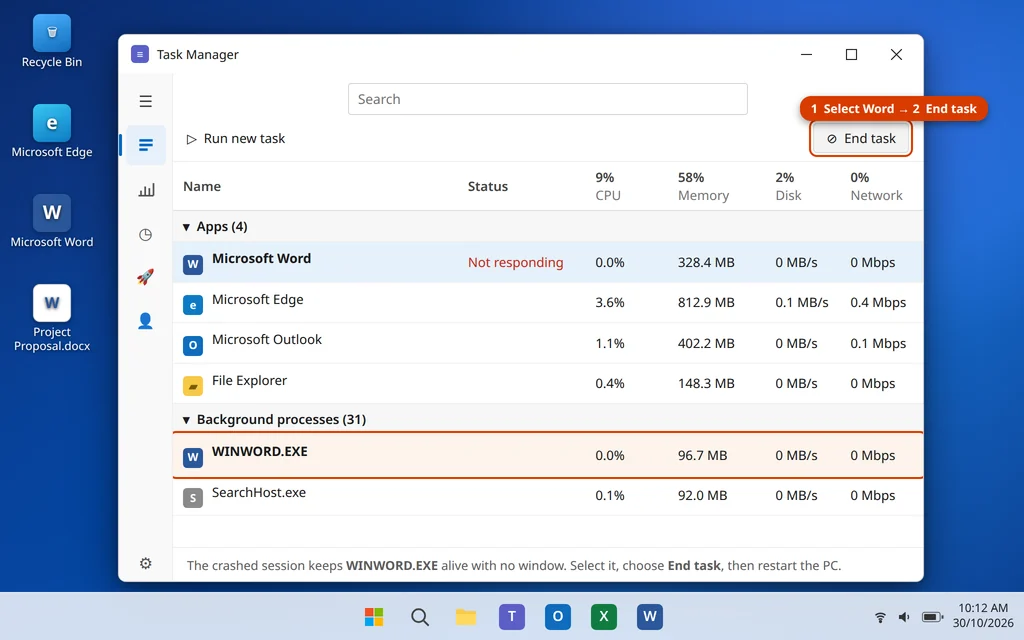The image size is (1024, 640).
Task: Click 402.2 MB memory value for Outlook
Action: click(x=706, y=344)
